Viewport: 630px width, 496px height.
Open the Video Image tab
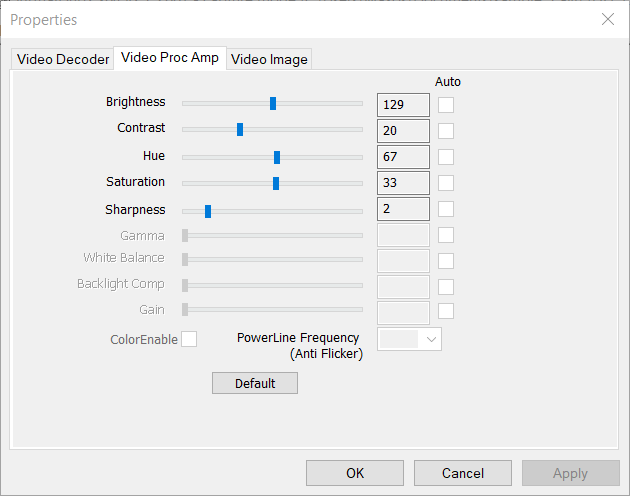(x=269, y=59)
